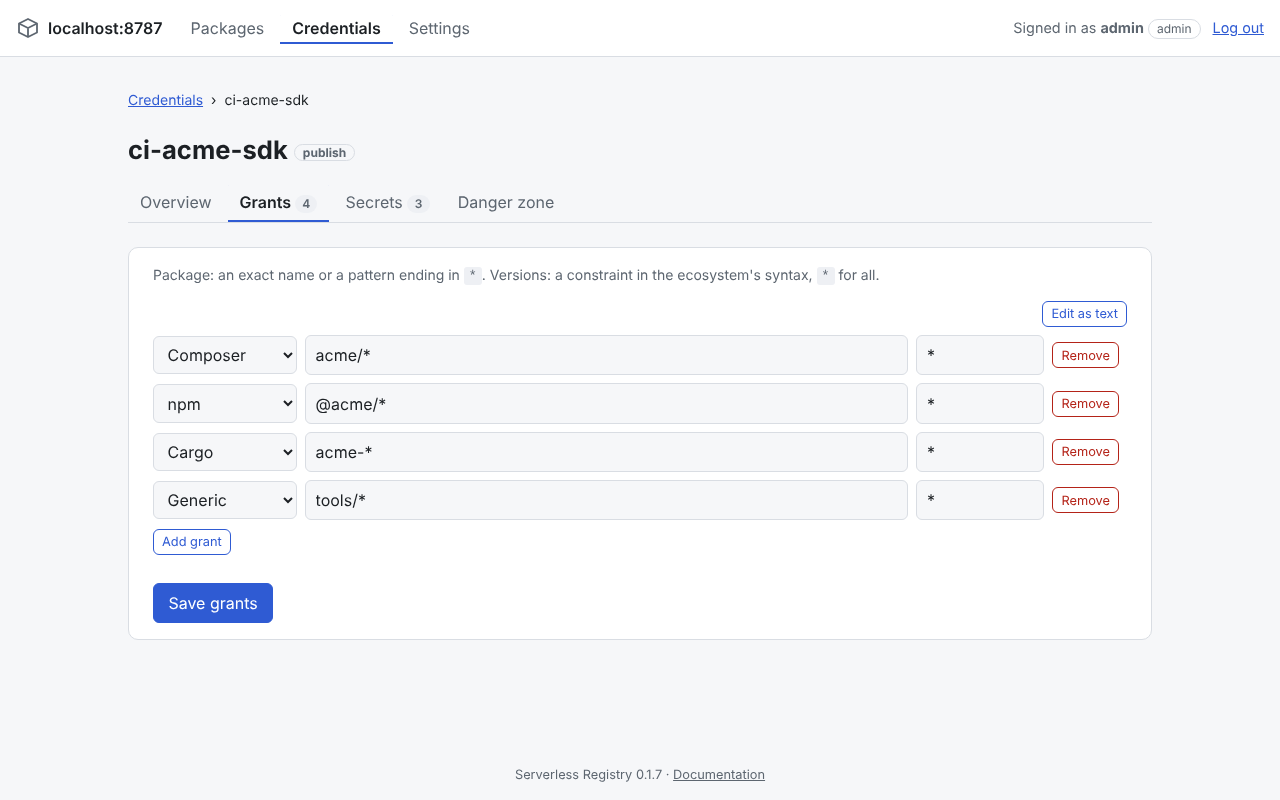Click the acme/* package pattern field

click(x=606, y=355)
